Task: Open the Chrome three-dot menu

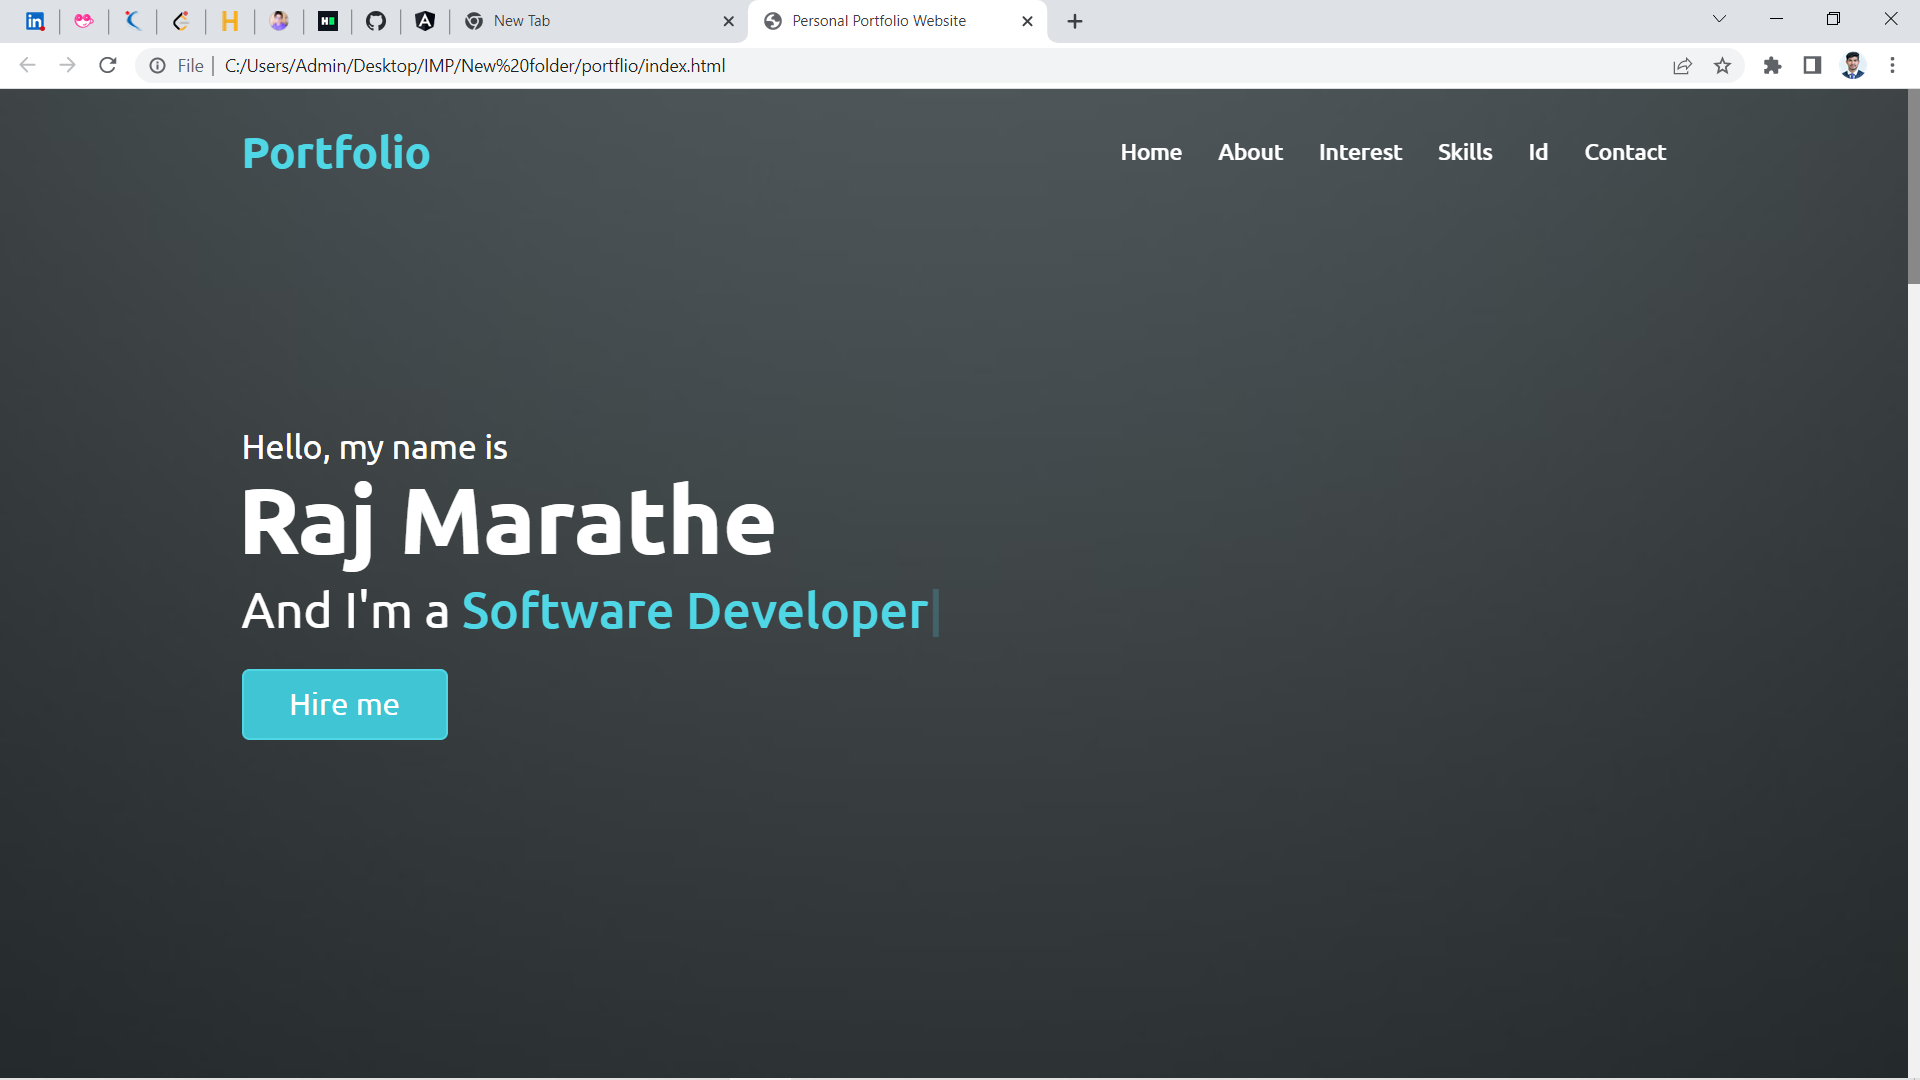Action: pos(1892,66)
